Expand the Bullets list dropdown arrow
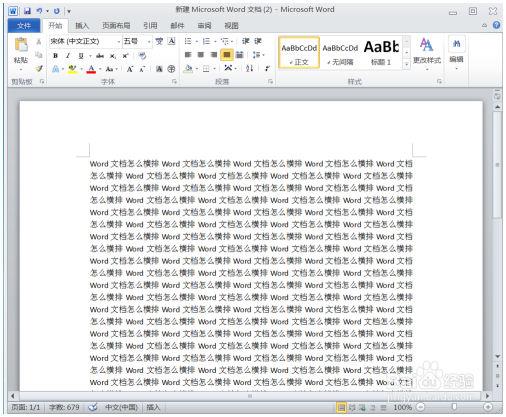This screenshot has width=506, height=417. click(197, 42)
